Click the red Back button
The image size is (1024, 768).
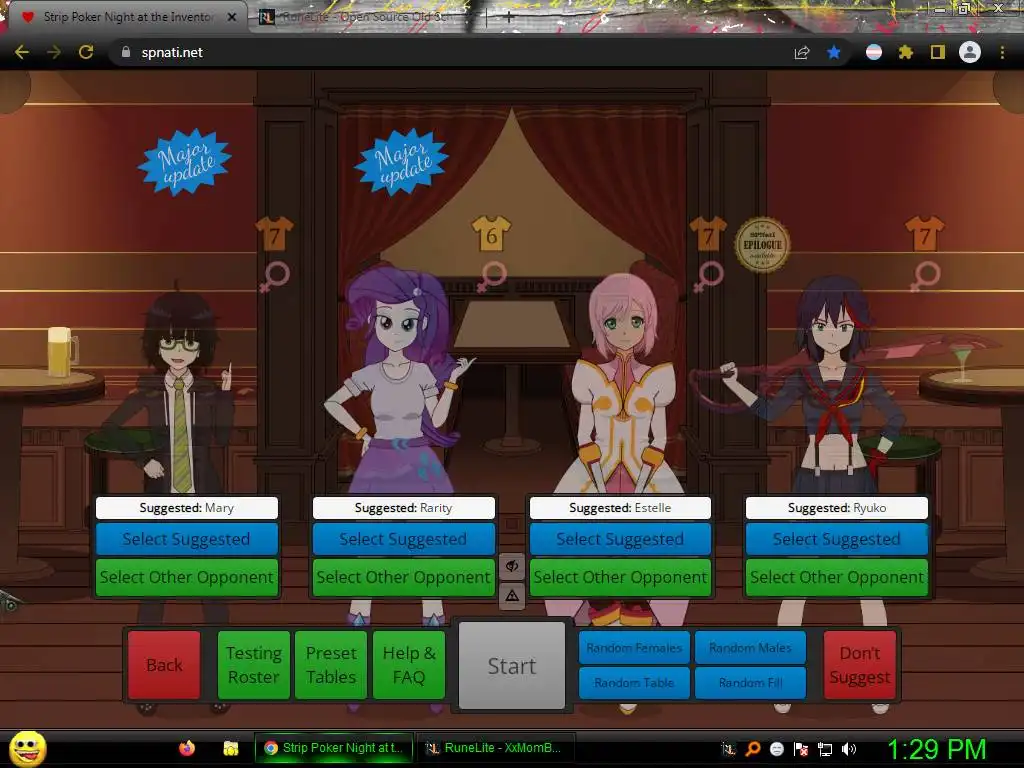164,665
